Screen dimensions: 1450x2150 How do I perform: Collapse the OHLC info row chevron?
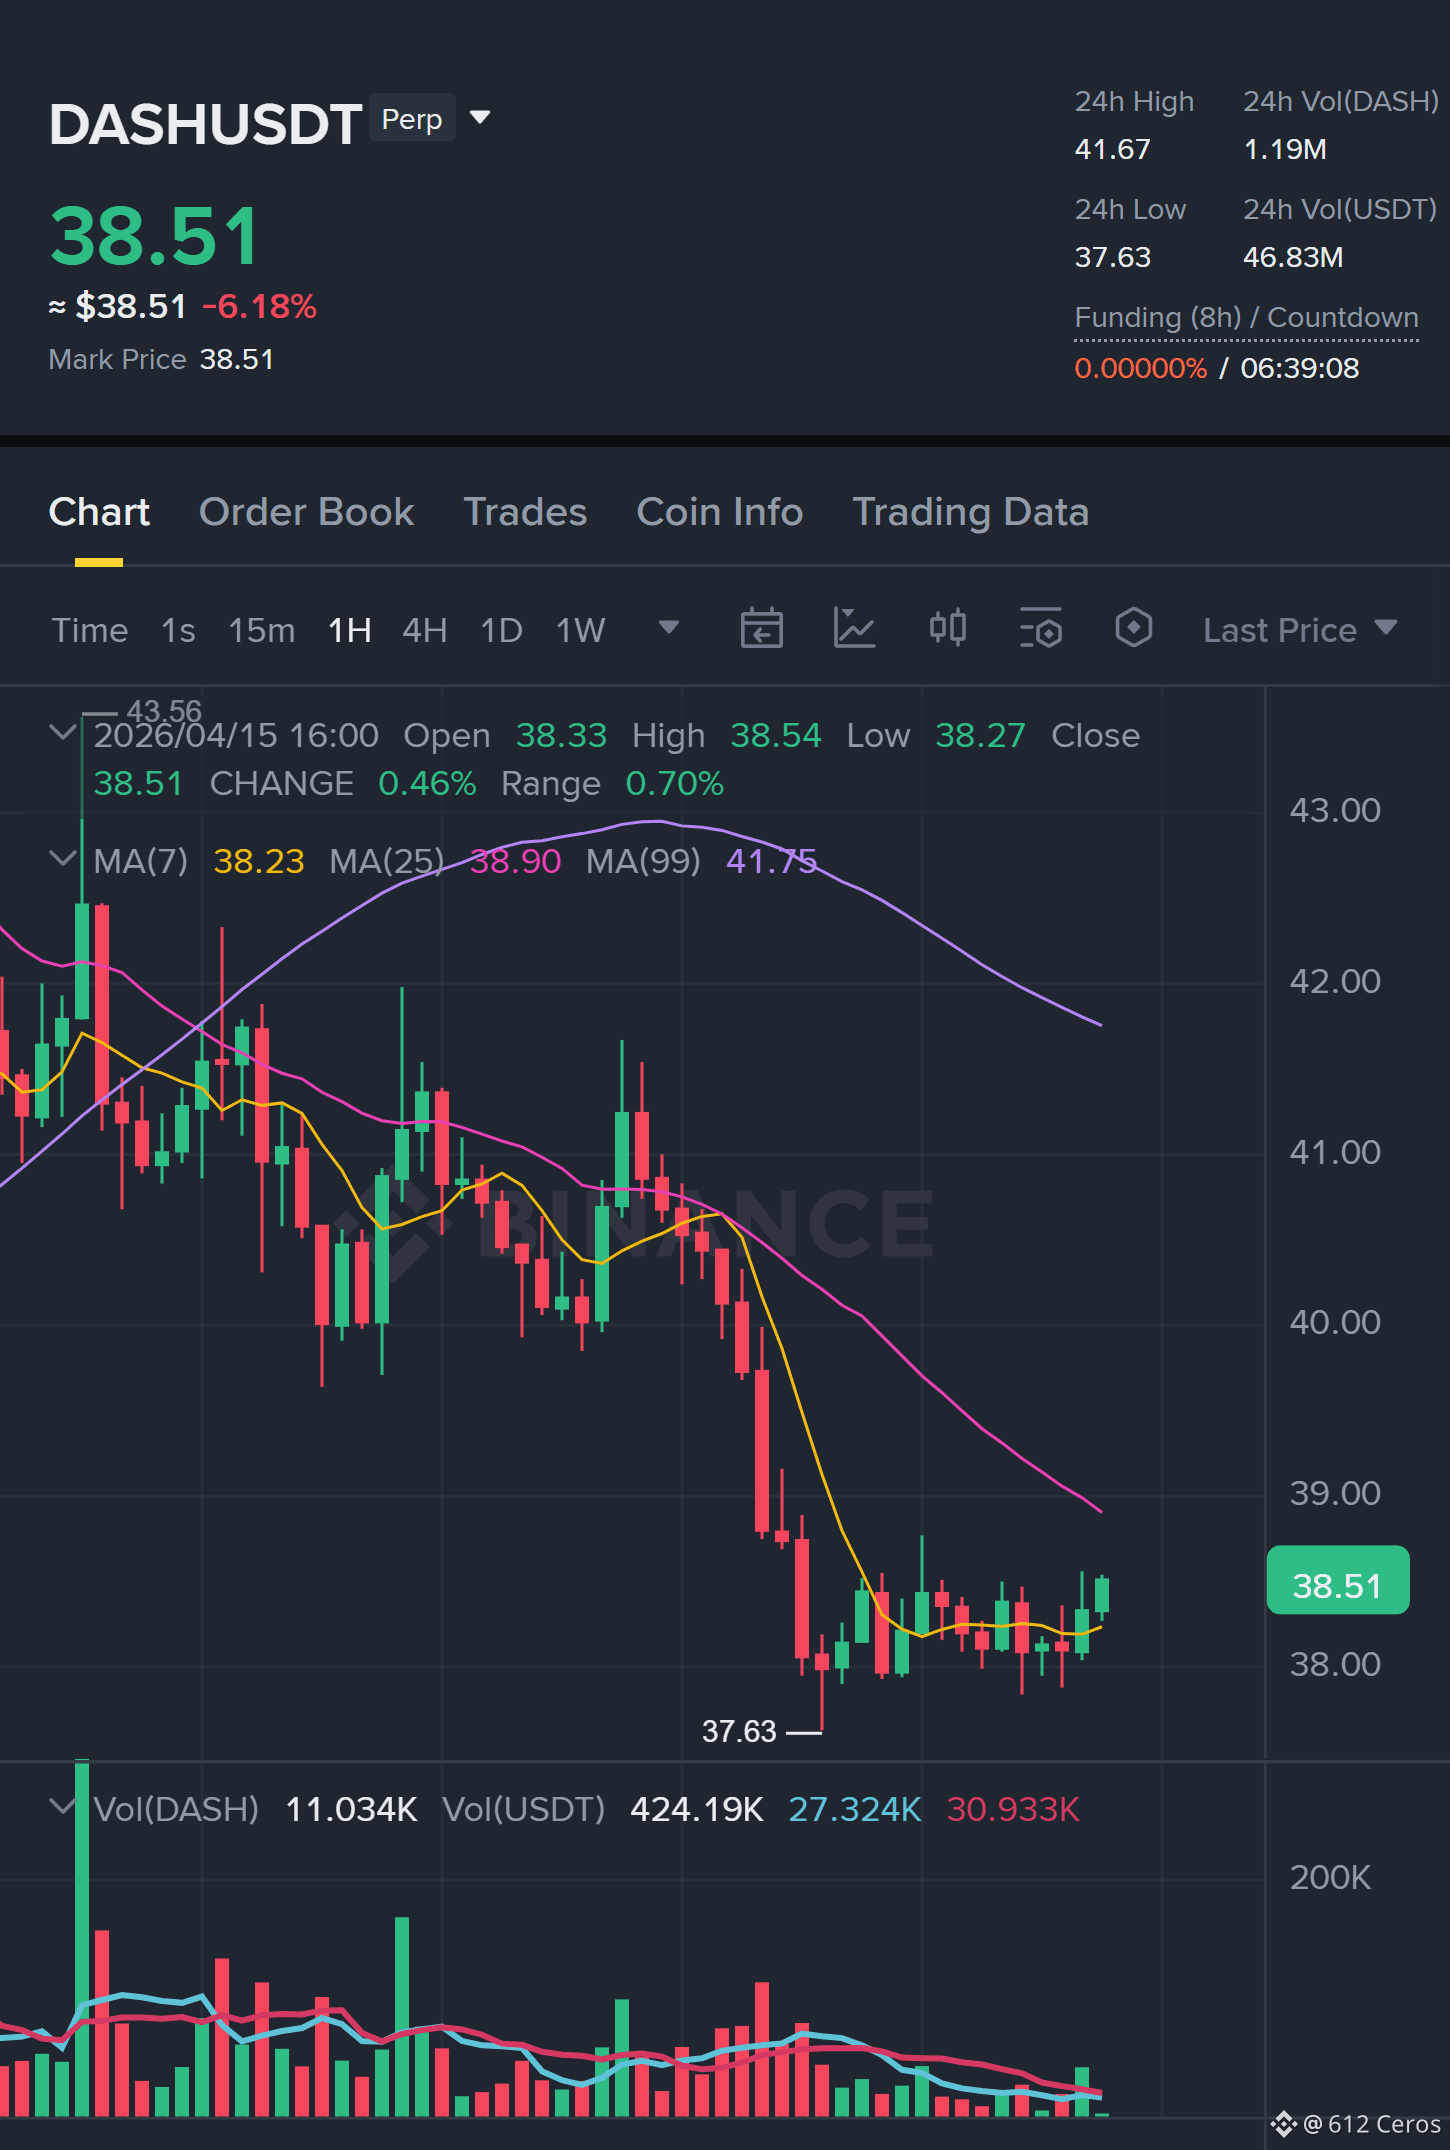(63, 733)
